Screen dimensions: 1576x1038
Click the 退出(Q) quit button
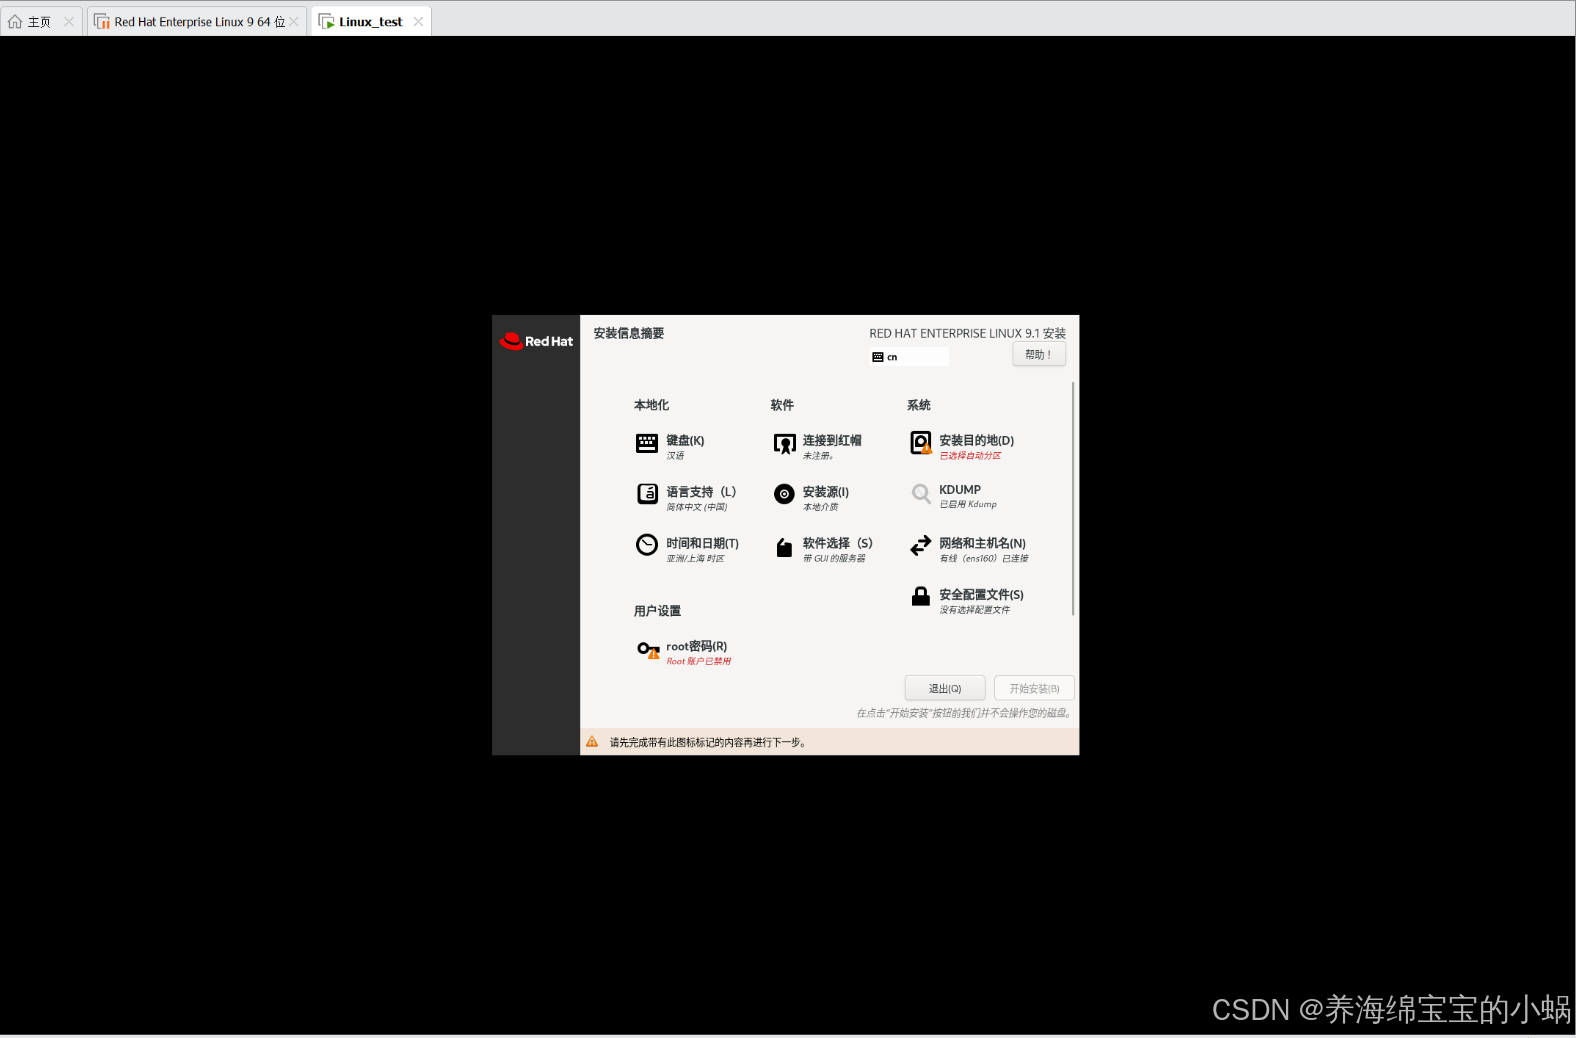point(944,688)
